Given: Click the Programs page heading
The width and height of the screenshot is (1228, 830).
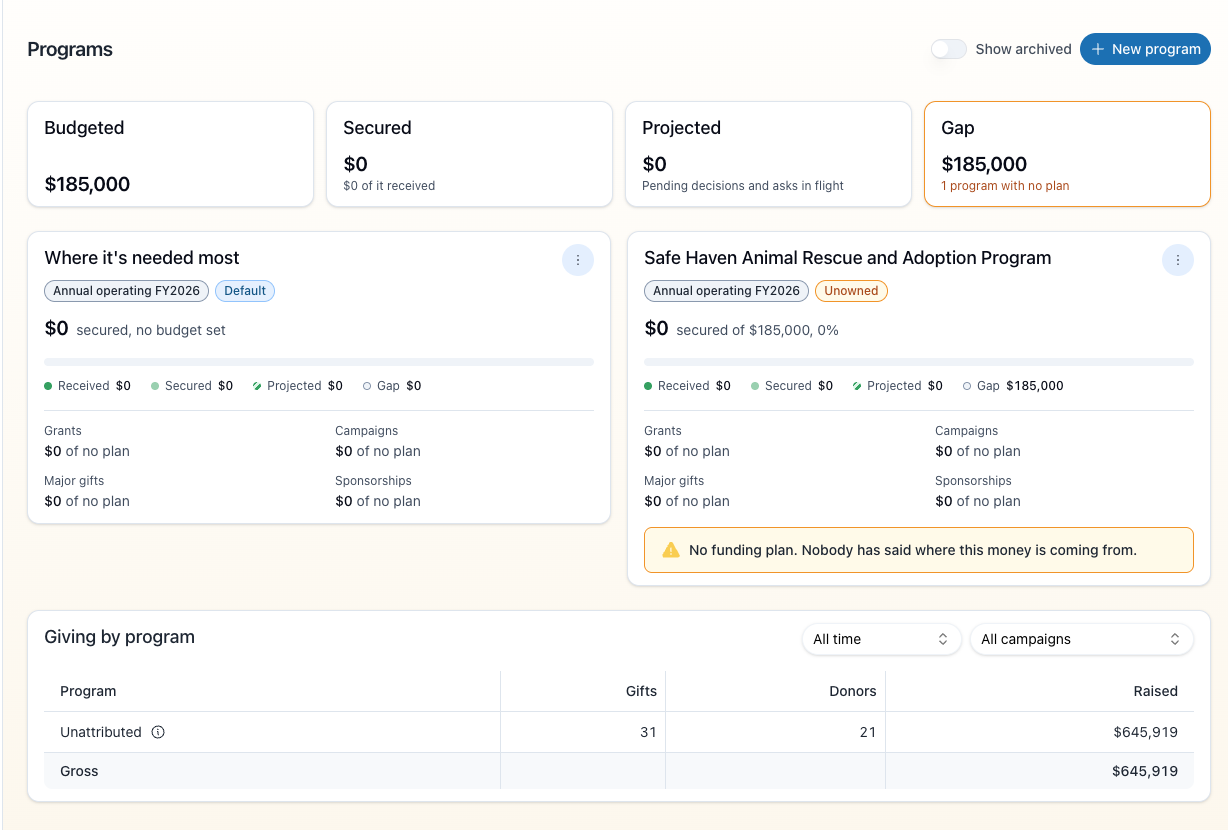Looking at the screenshot, I should pos(70,49).
